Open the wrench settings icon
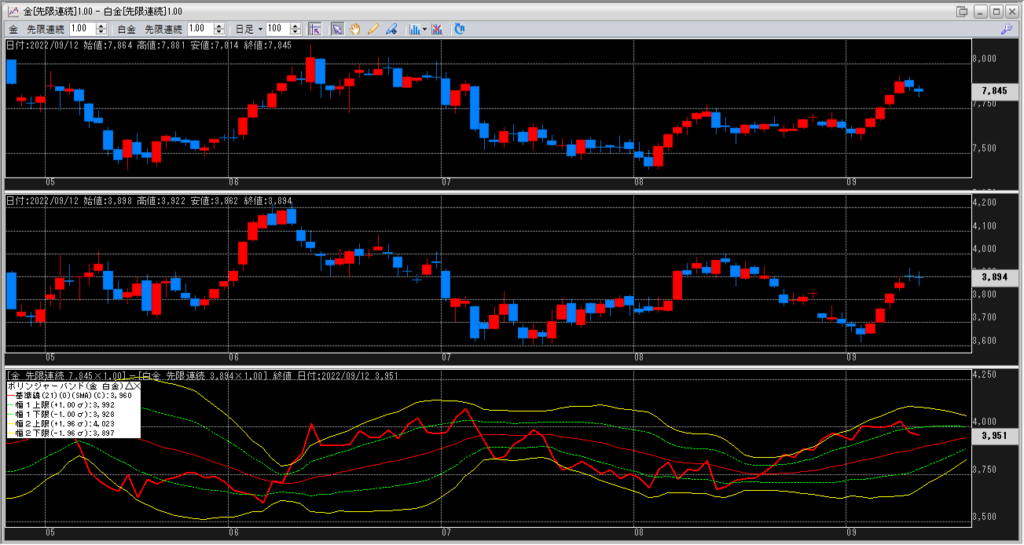The height and width of the screenshot is (545, 1024). [1006, 30]
